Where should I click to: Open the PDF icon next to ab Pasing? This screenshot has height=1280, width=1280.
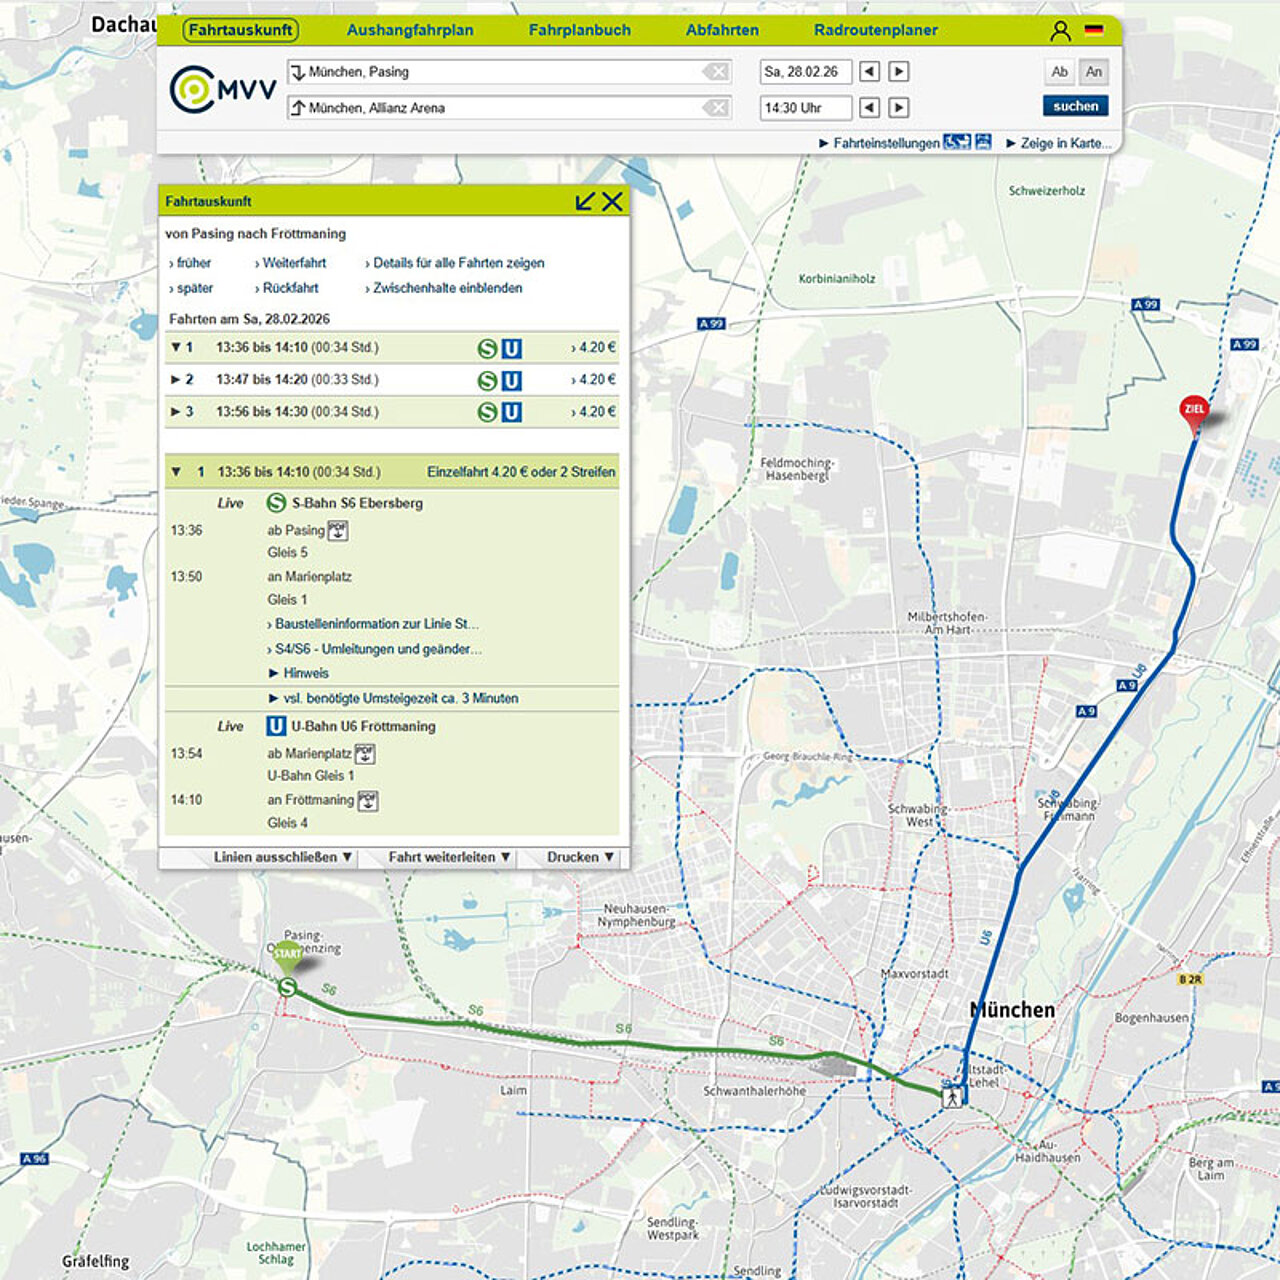click(338, 531)
